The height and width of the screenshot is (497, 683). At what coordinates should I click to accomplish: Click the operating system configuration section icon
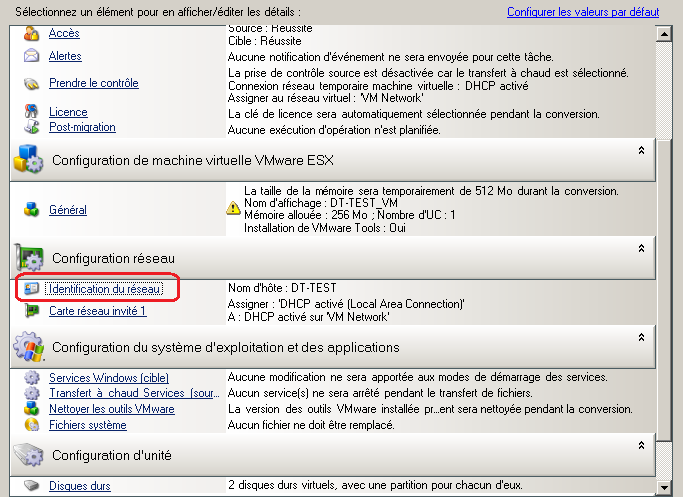29,347
